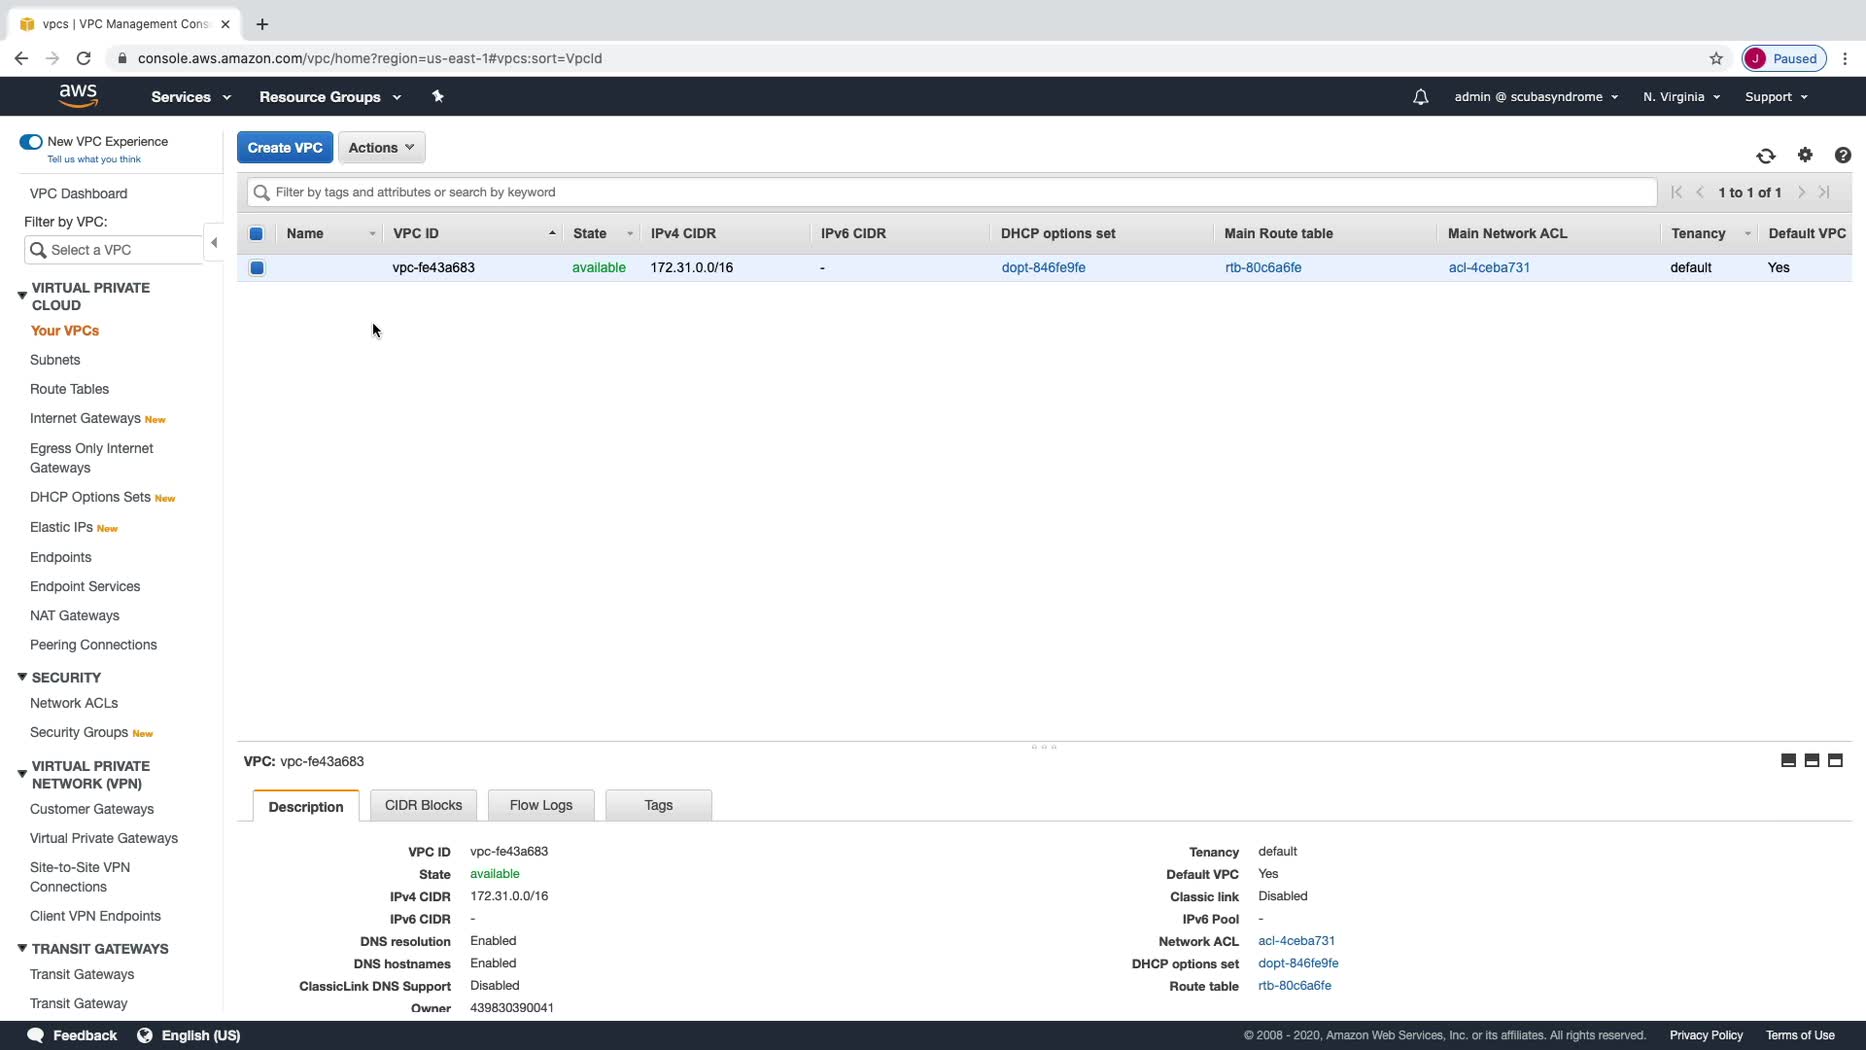Click the Create VPC button

(285, 148)
